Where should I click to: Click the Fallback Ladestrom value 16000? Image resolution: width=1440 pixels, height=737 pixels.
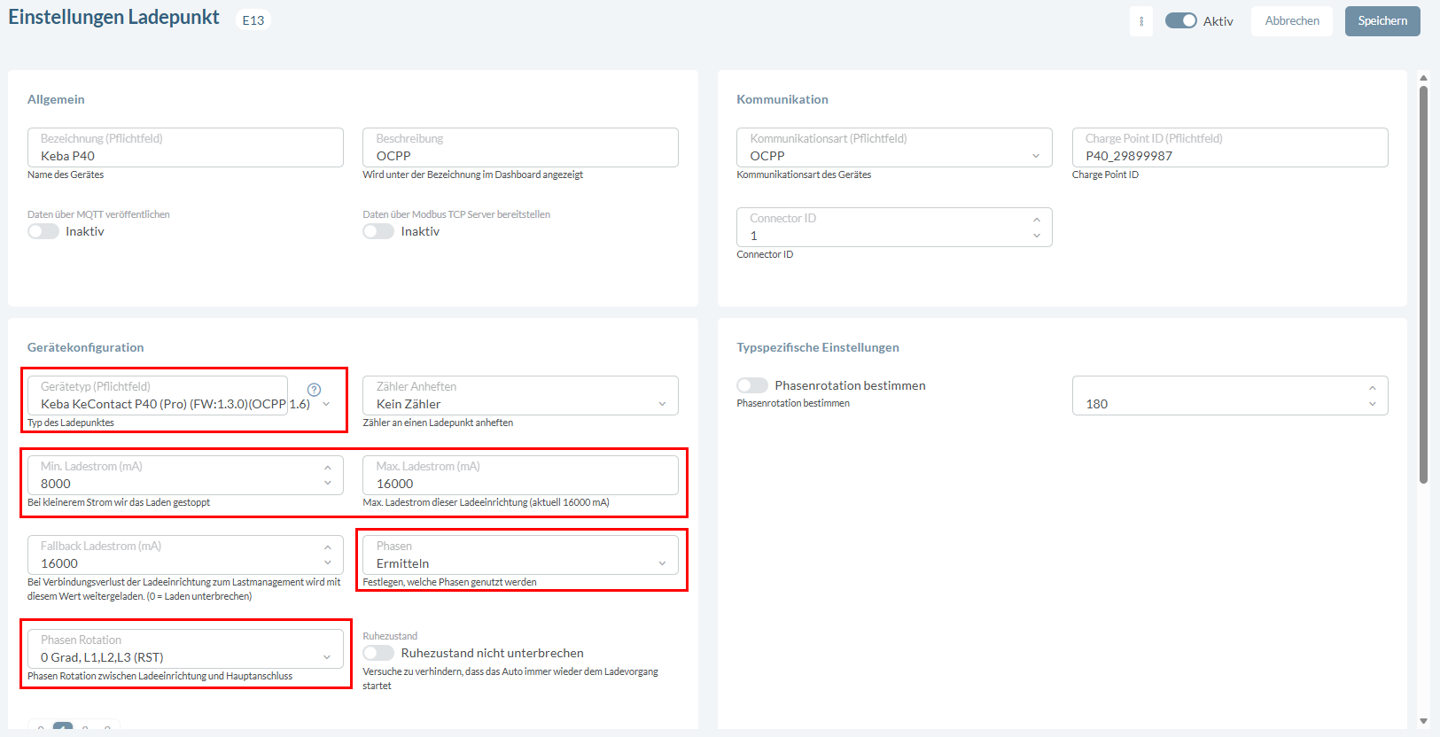(59, 564)
